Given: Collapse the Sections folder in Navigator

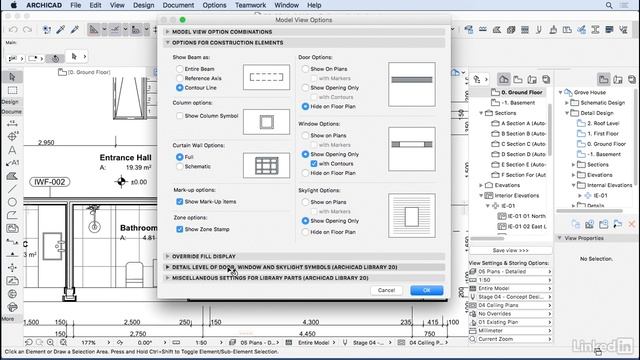Looking at the screenshot, I should click(481, 113).
